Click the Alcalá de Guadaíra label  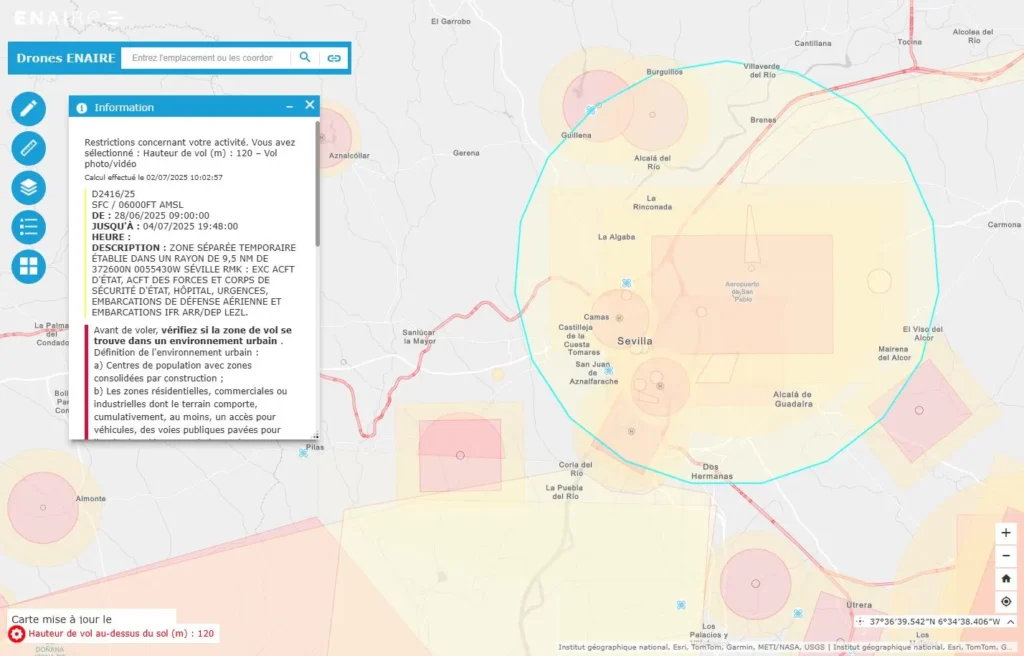pos(793,399)
